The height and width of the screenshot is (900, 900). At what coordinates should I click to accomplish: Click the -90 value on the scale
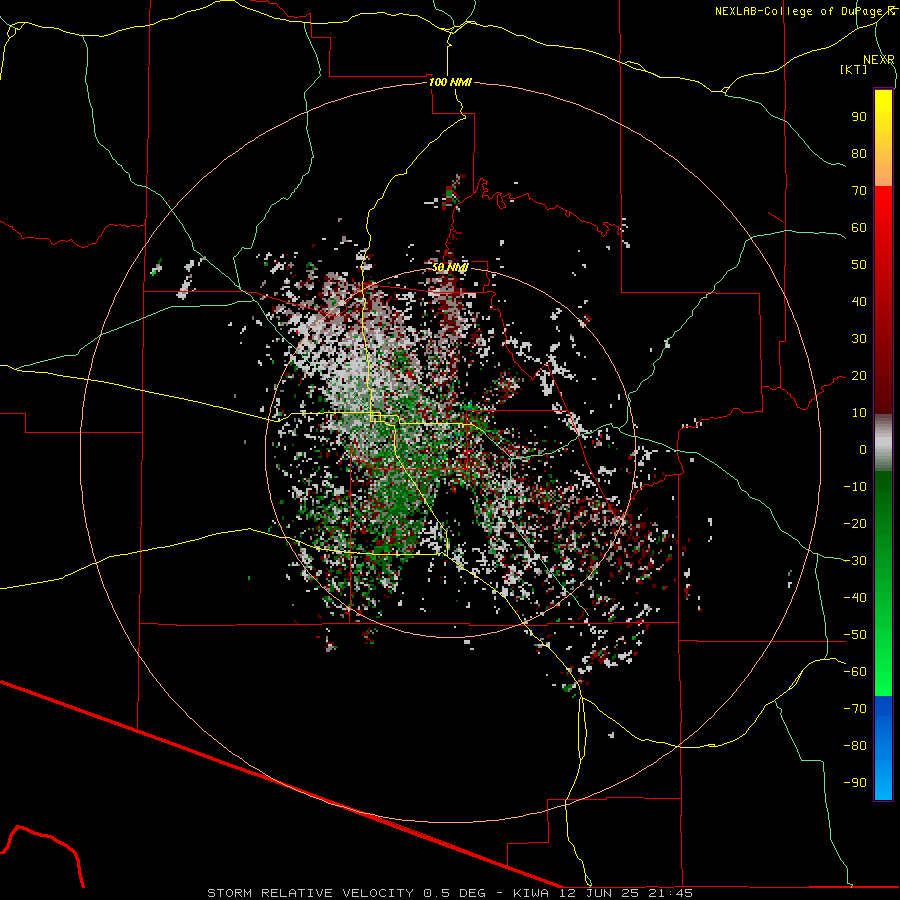point(855,783)
